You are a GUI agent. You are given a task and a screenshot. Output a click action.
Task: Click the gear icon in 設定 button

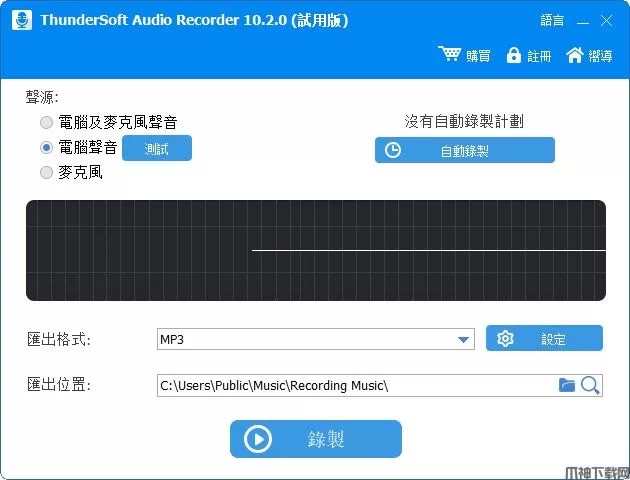pos(505,339)
